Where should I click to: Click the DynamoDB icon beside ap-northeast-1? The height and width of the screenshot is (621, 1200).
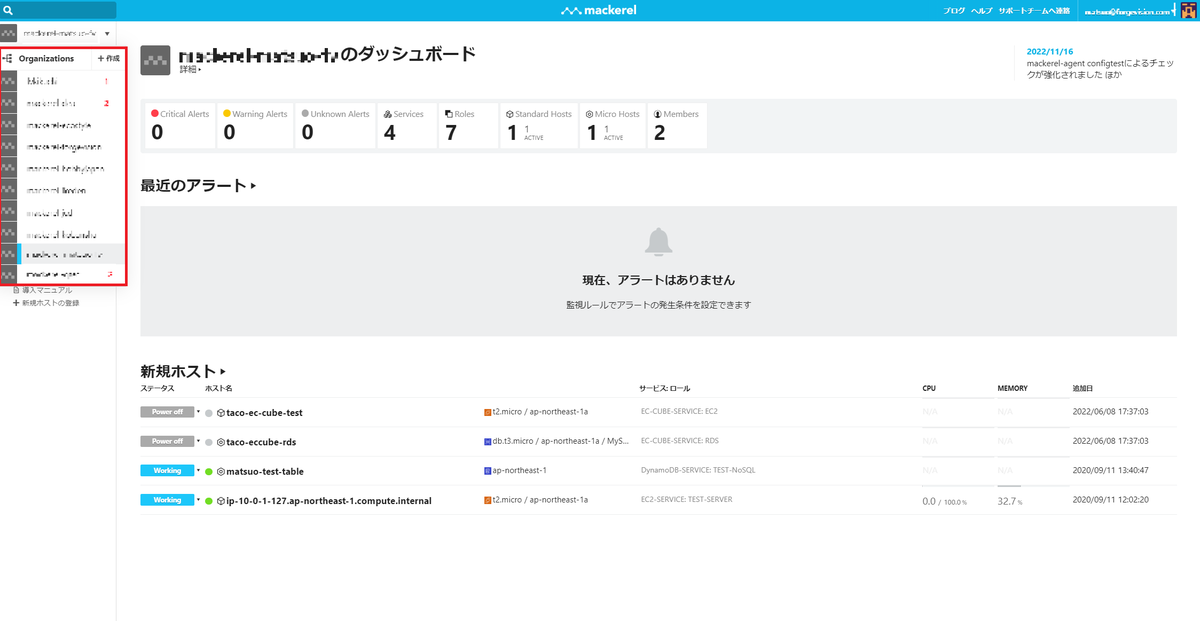[487, 470]
